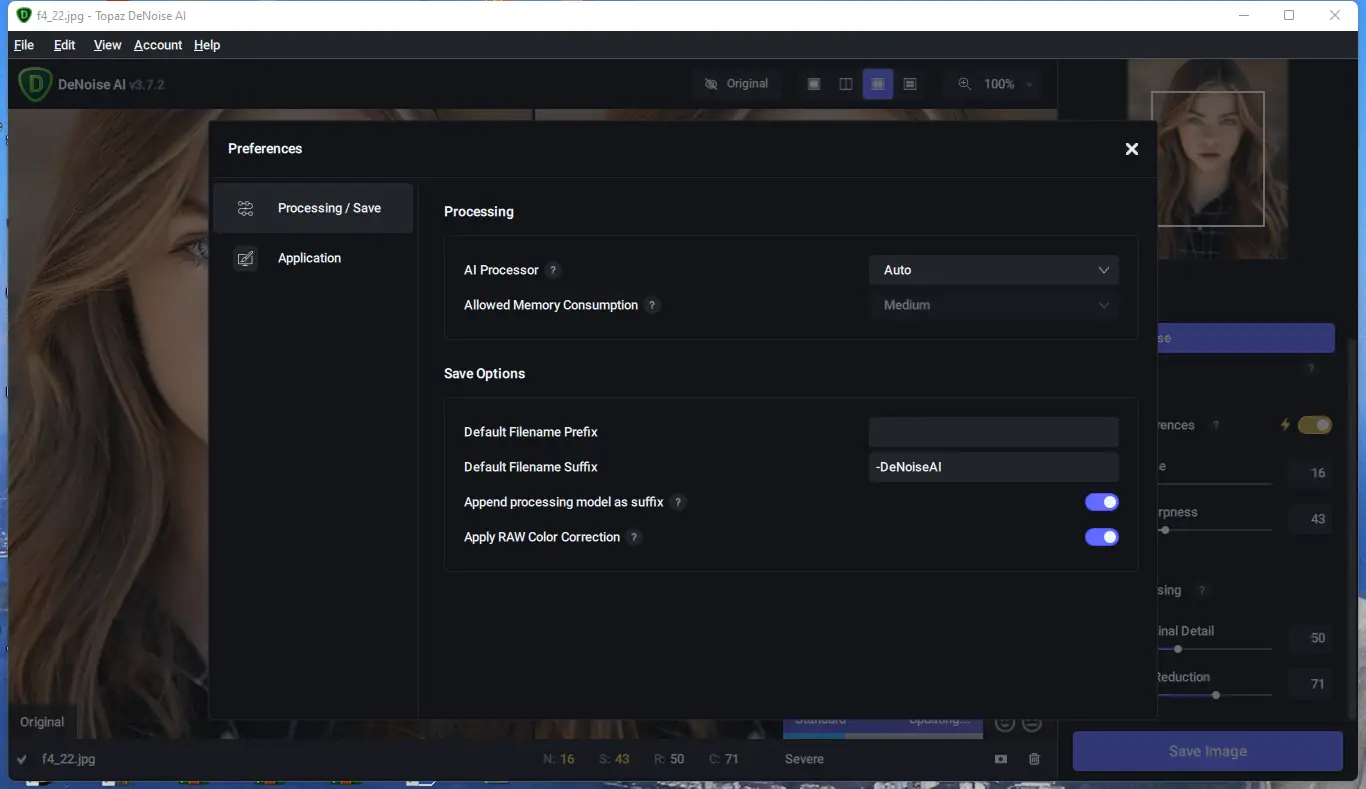The width and height of the screenshot is (1366, 789).
Task: Click the Original label on the preview
Action: pos(42,722)
